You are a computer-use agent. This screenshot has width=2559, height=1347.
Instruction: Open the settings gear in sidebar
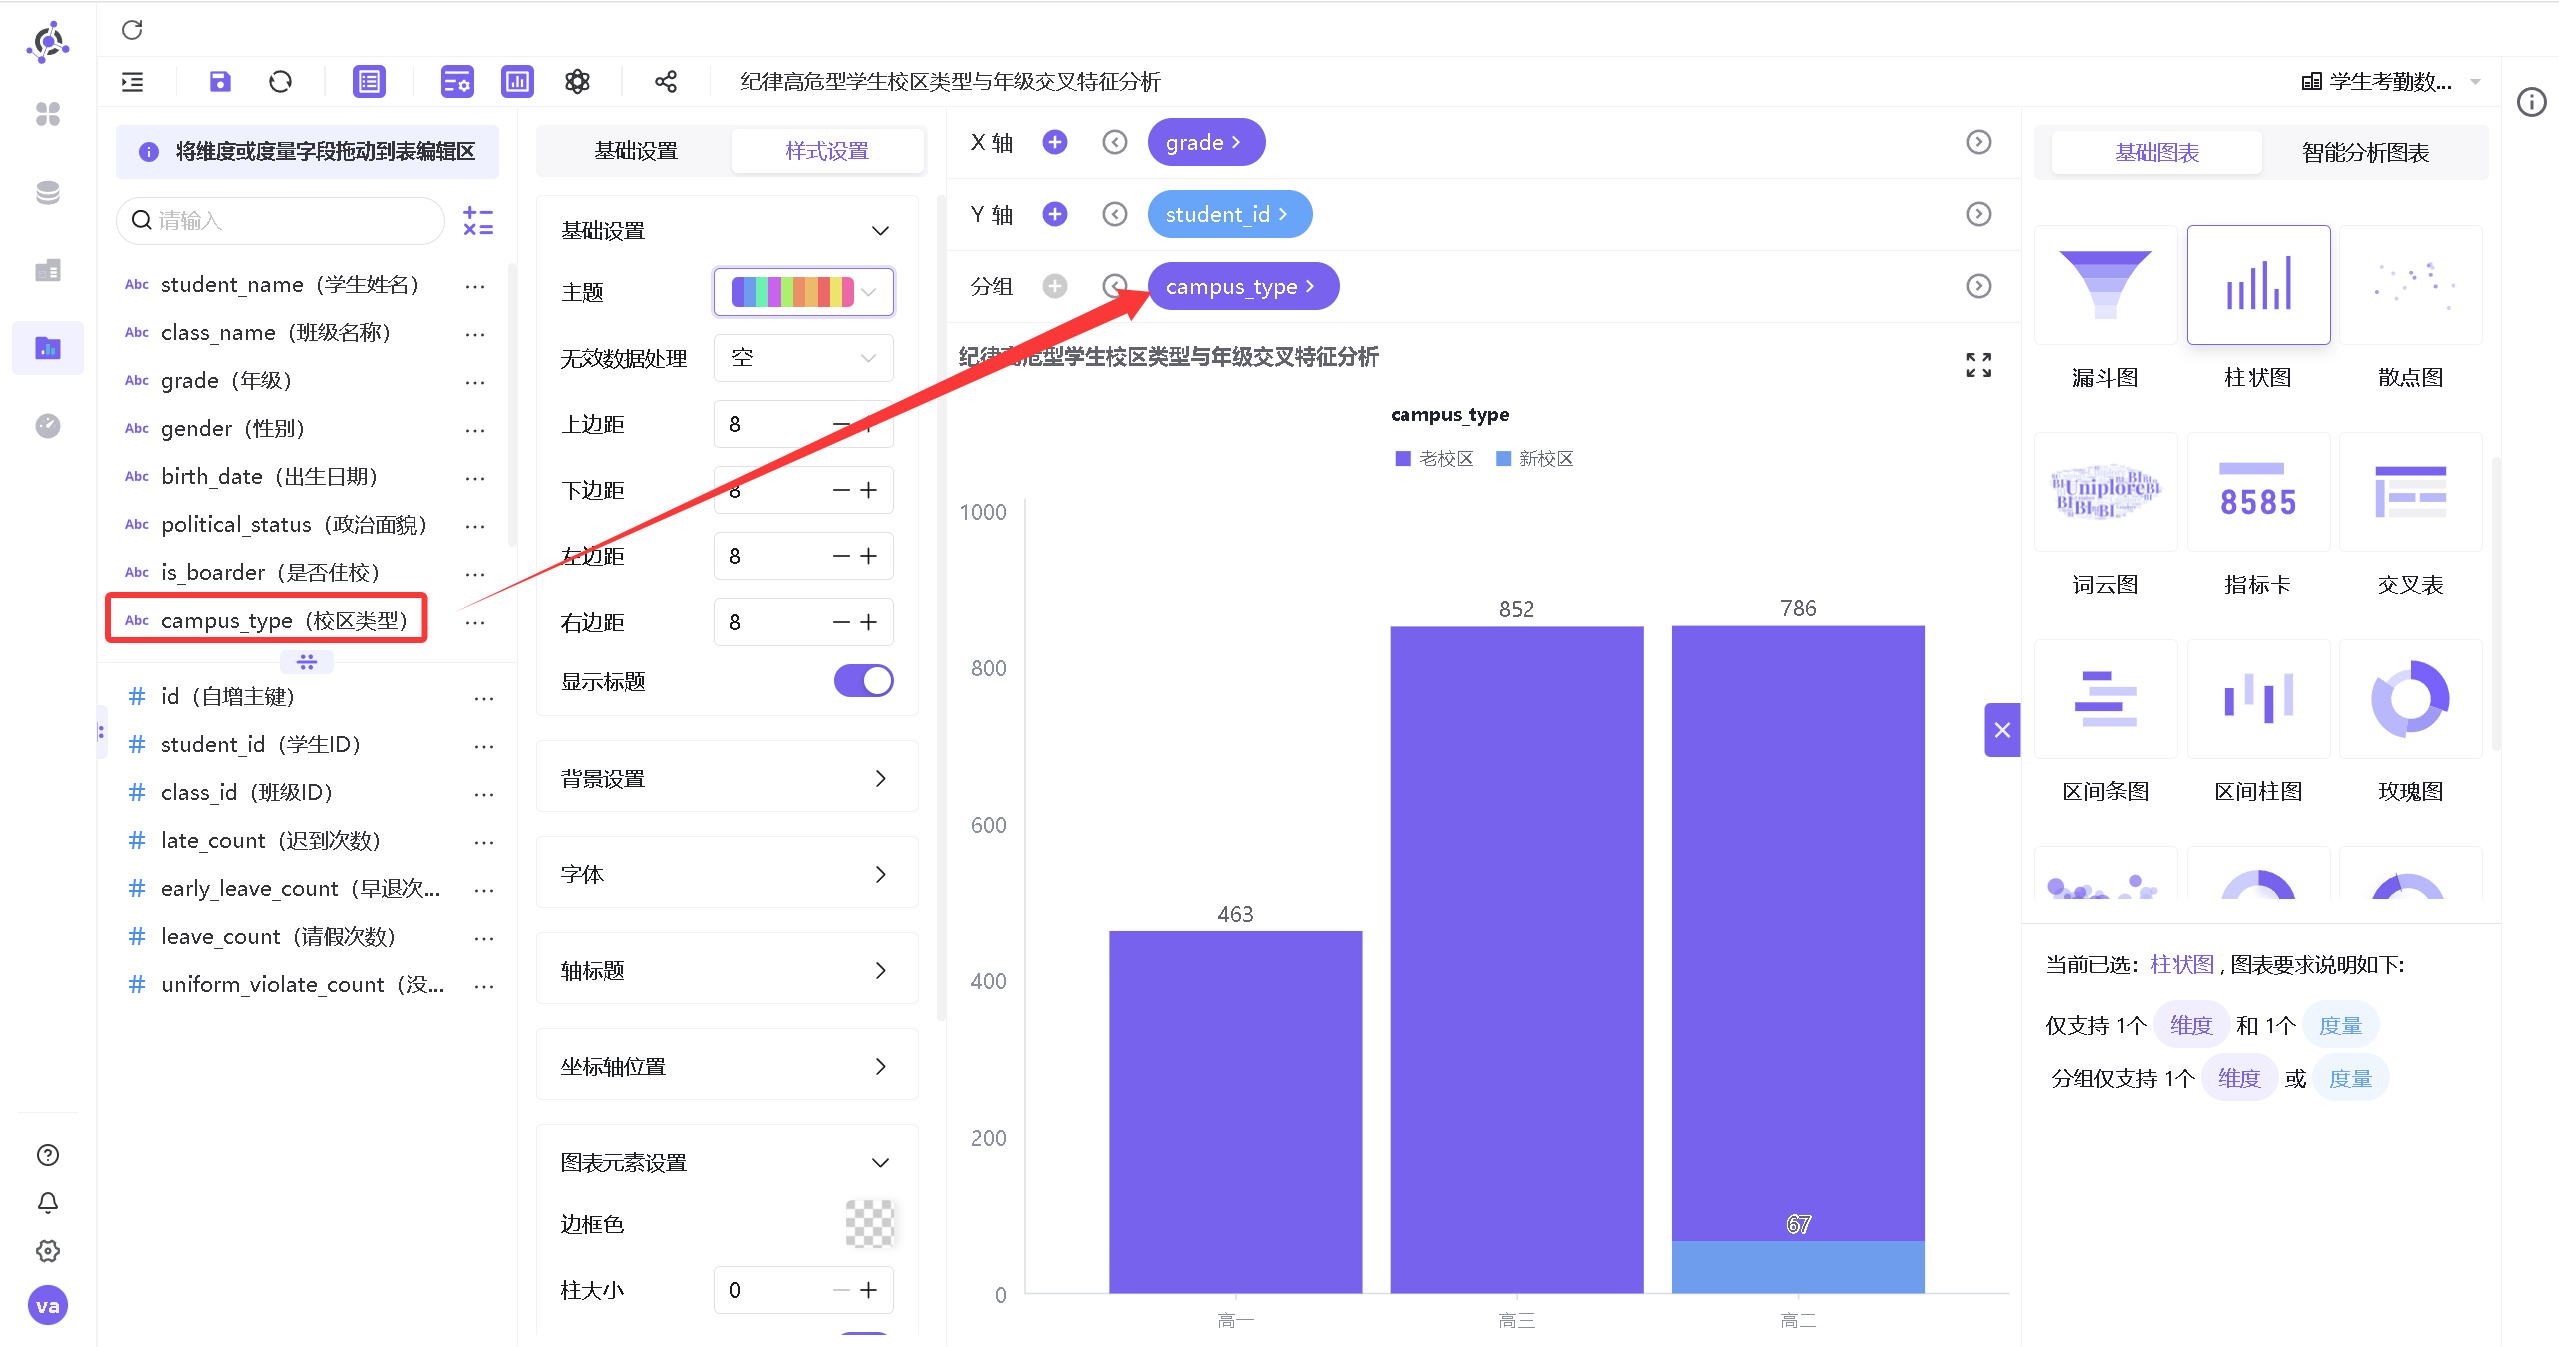point(48,1251)
